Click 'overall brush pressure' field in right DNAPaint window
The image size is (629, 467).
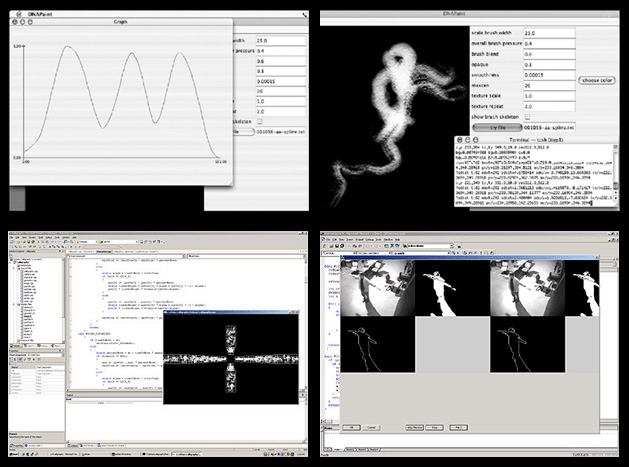pos(549,43)
